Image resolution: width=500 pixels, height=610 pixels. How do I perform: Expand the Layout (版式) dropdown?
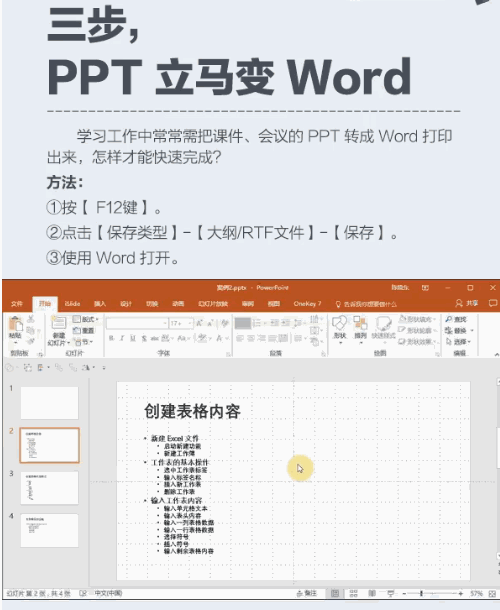point(86,319)
